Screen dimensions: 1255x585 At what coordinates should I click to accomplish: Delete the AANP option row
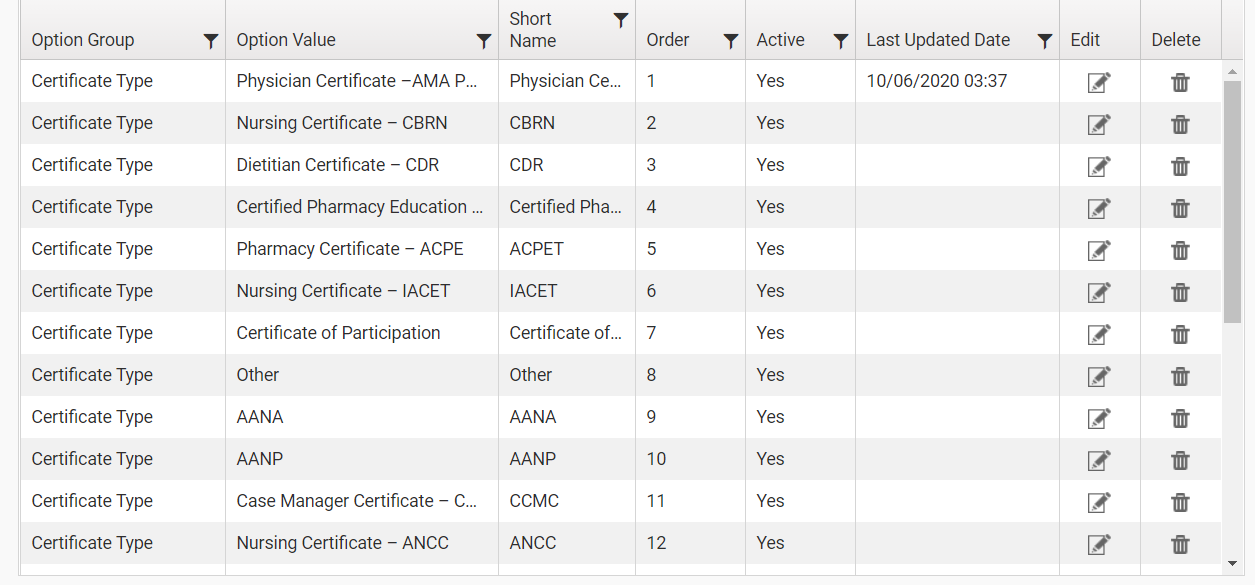(1180, 460)
